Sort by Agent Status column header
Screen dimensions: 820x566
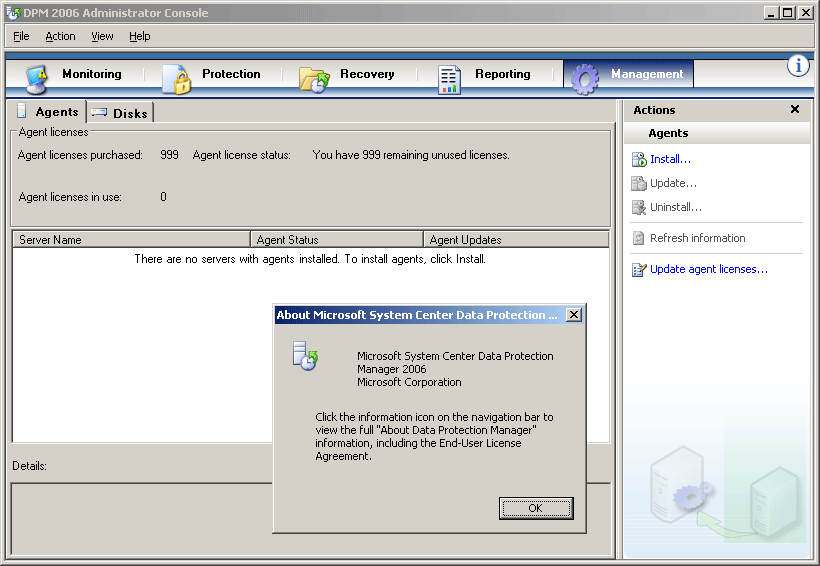(337, 240)
